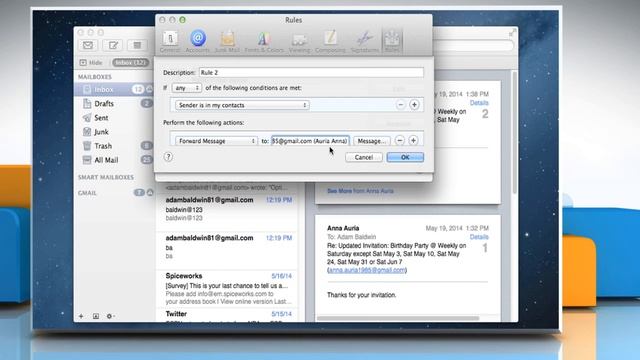Click the Description field containing Rule 2

pyautogui.click(x=311, y=73)
